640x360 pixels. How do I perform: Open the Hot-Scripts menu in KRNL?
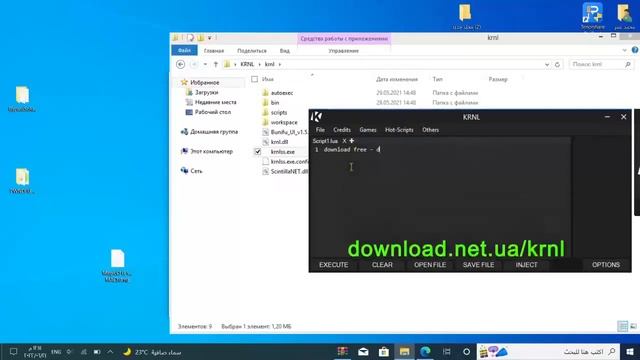(399, 130)
